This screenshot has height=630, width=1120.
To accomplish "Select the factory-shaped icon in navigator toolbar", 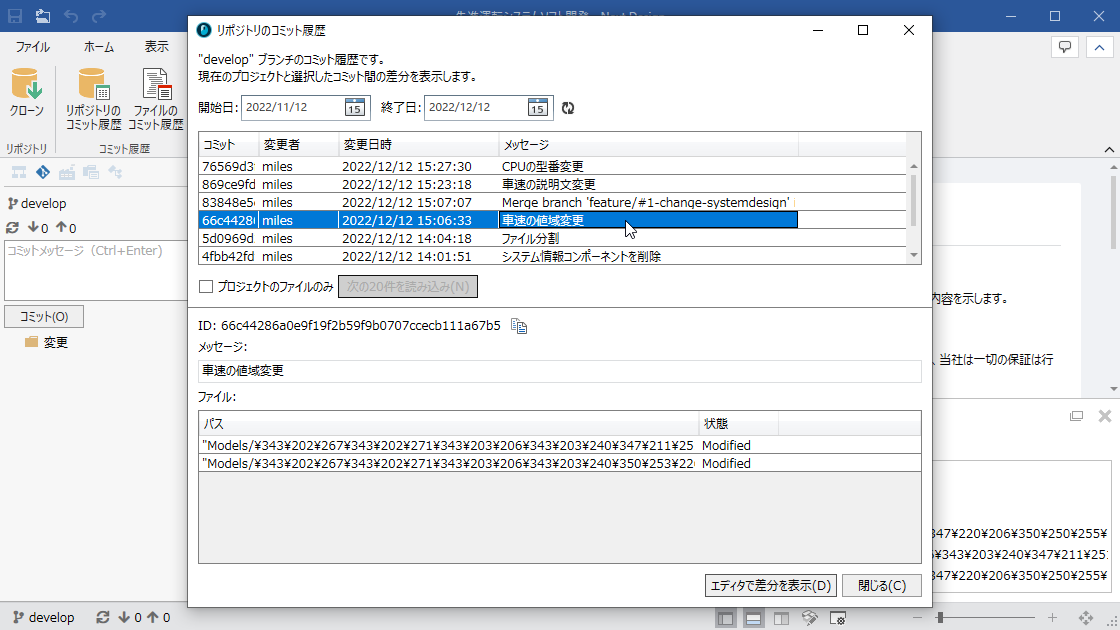I will pyautogui.click(x=67, y=172).
